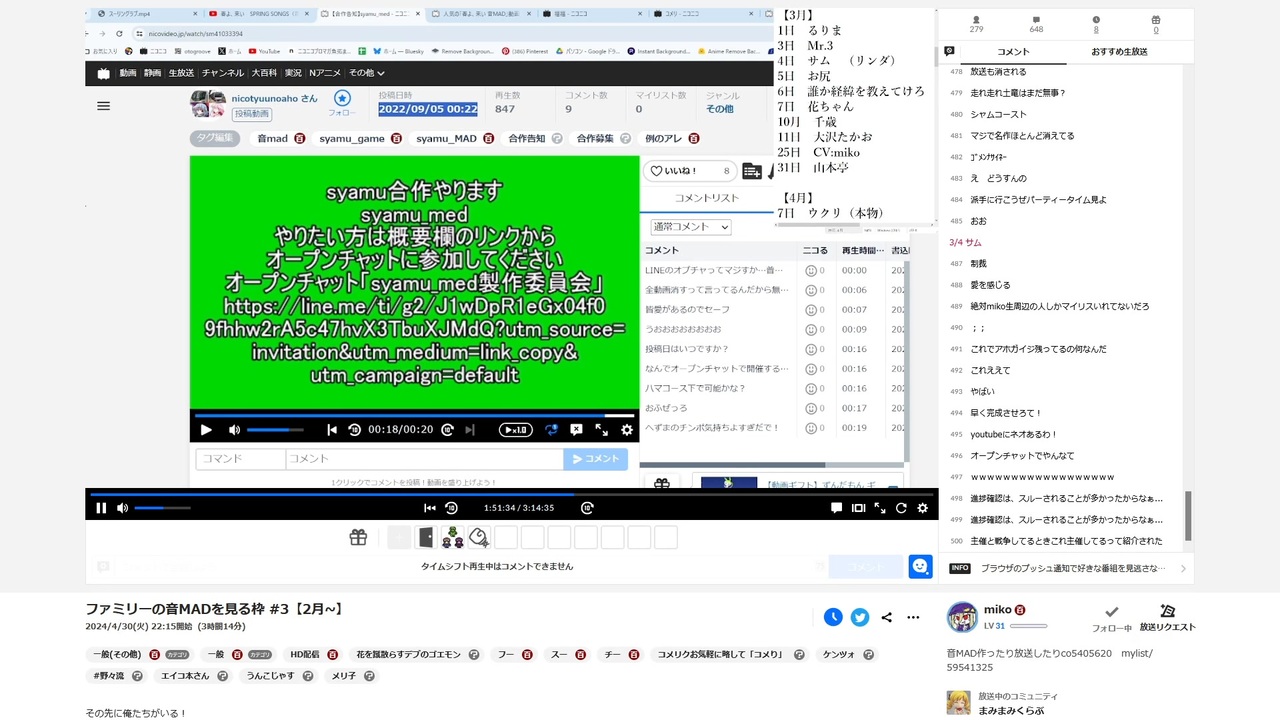Follow nicotyuunoaho with star button

(342, 98)
